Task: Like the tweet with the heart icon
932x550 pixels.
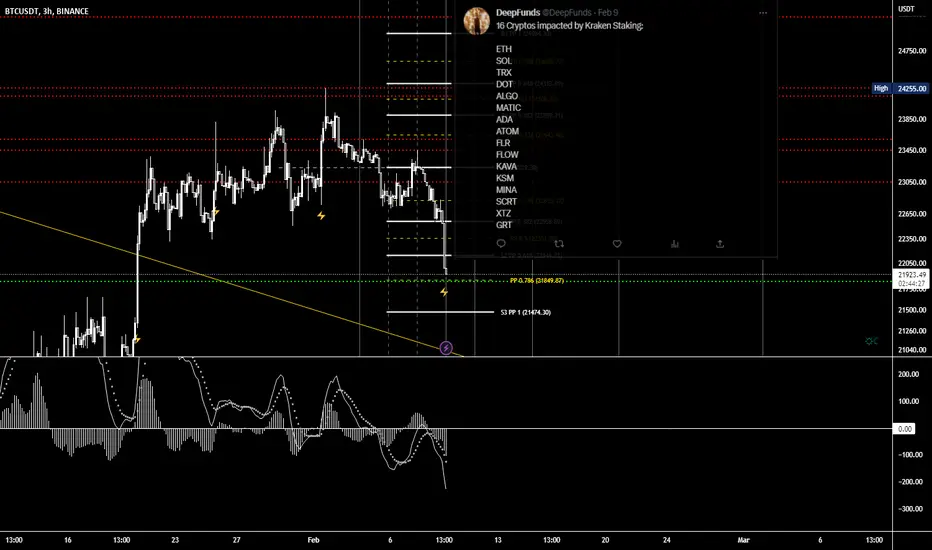Action: click(617, 244)
